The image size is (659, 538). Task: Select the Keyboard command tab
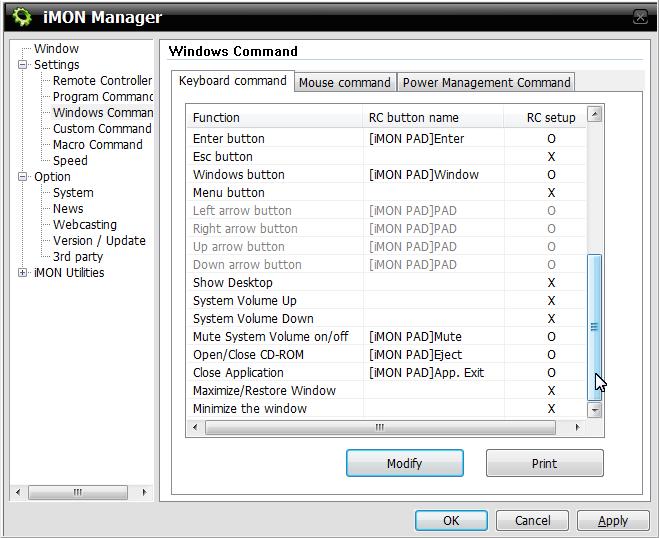coord(232,81)
